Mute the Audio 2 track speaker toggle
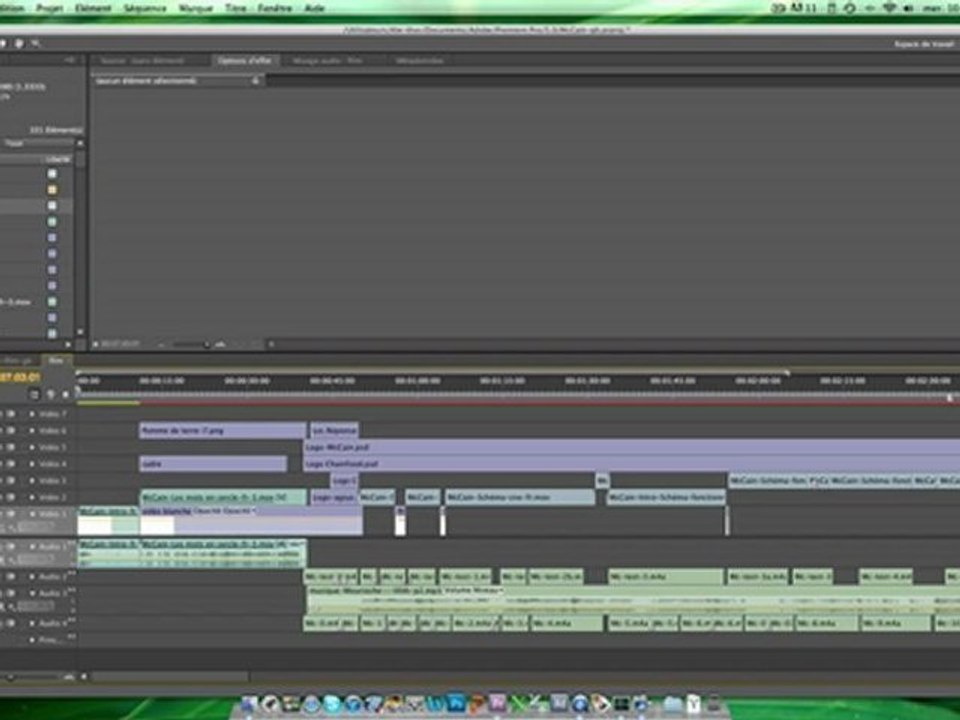Image resolution: width=960 pixels, height=720 pixels. coord(11,576)
